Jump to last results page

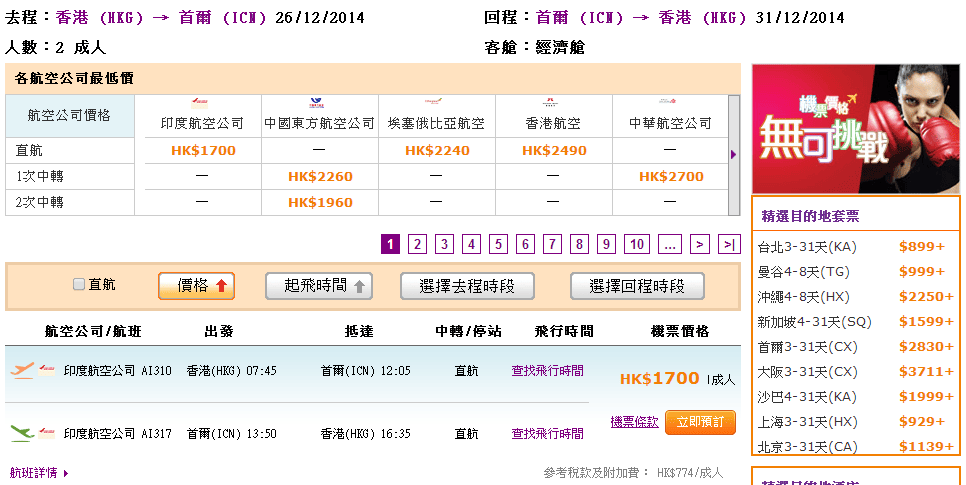730,244
